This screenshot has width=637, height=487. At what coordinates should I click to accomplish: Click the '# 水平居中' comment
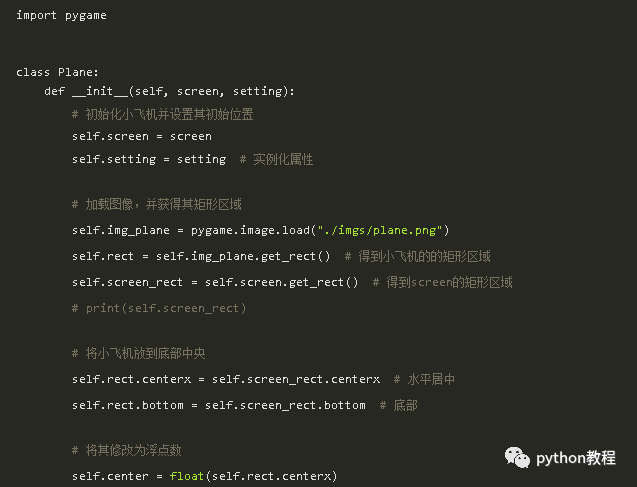click(x=424, y=379)
